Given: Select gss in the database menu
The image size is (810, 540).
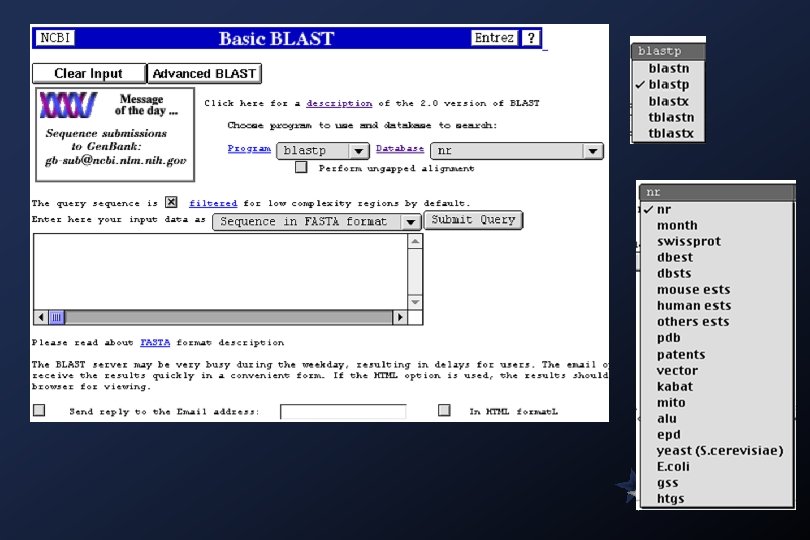Looking at the screenshot, I should pos(716,483).
